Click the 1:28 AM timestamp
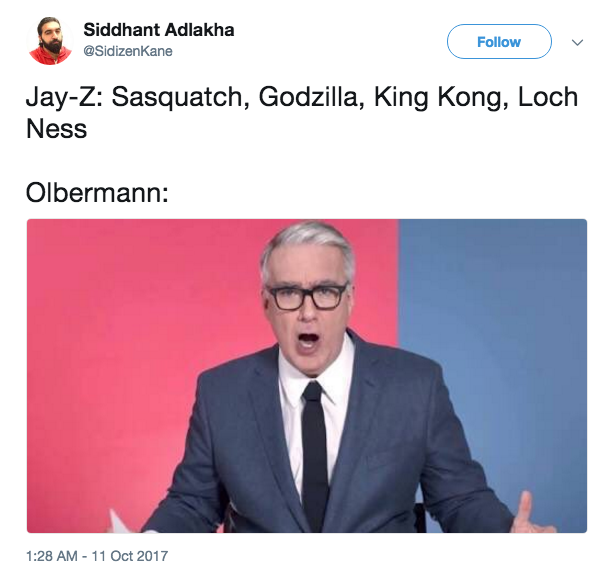The height and width of the screenshot is (577, 612). [52, 556]
